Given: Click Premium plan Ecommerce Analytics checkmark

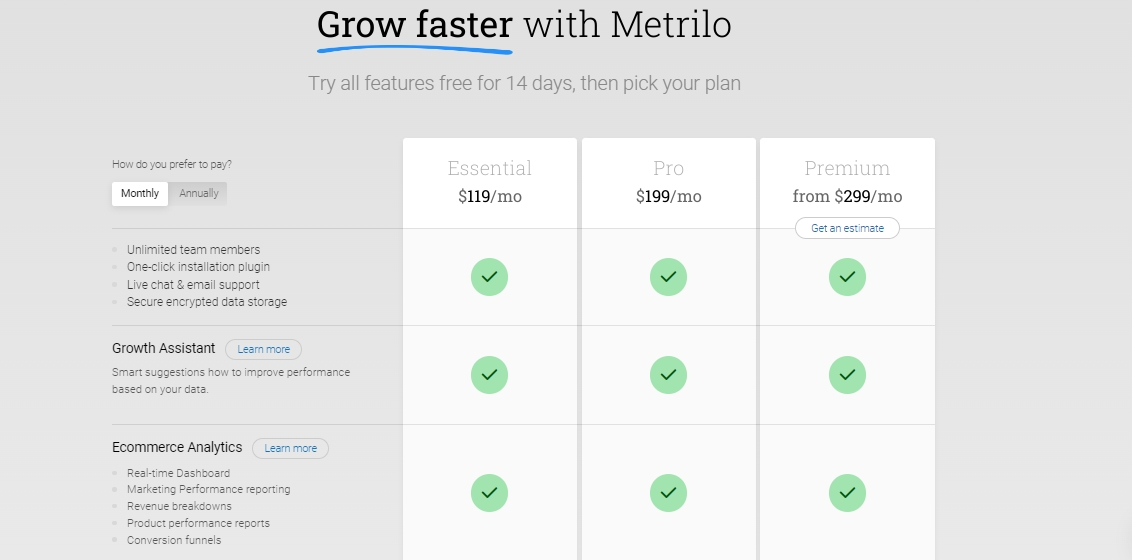Looking at the screenshot, I should [847, 493].
